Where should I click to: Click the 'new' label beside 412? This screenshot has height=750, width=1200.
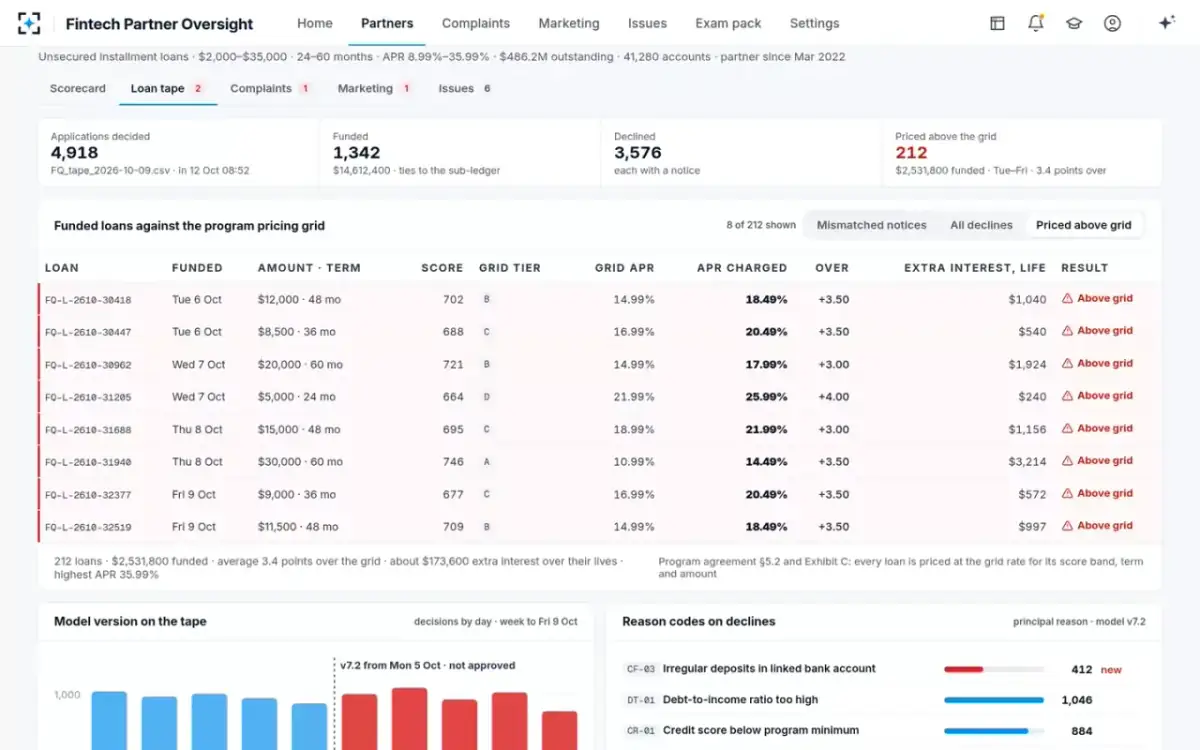(1111, 670)
